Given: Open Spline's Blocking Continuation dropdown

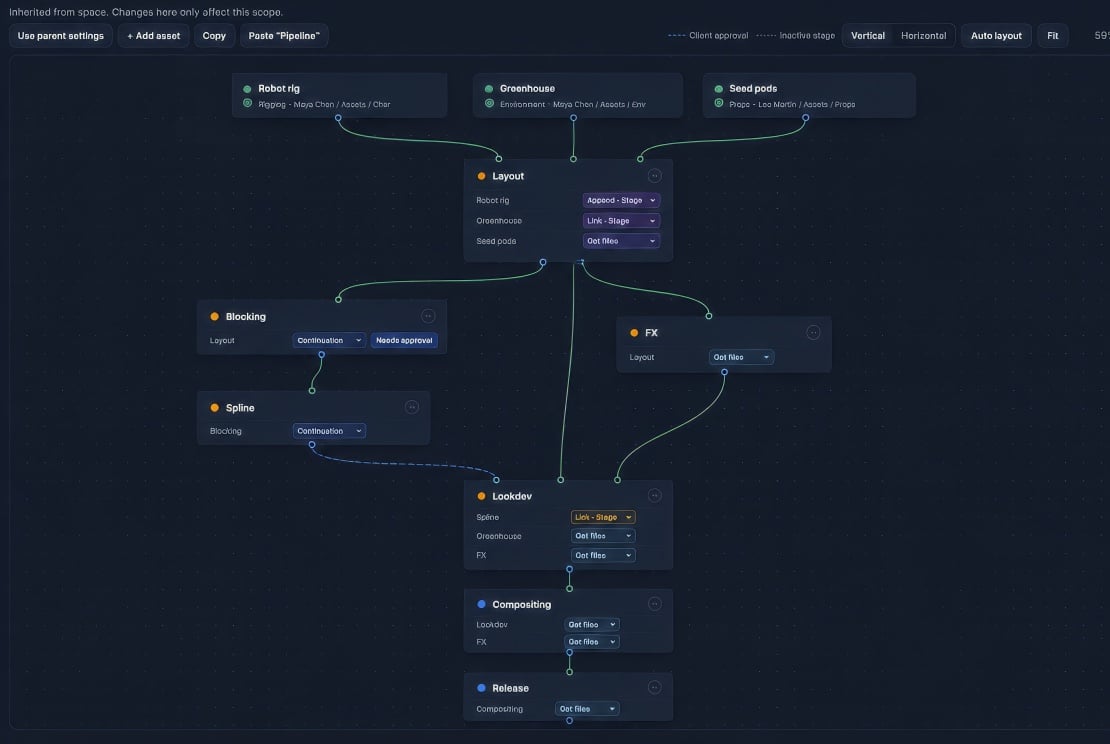Looking at the screenshot, I should [x=329, y=430].
